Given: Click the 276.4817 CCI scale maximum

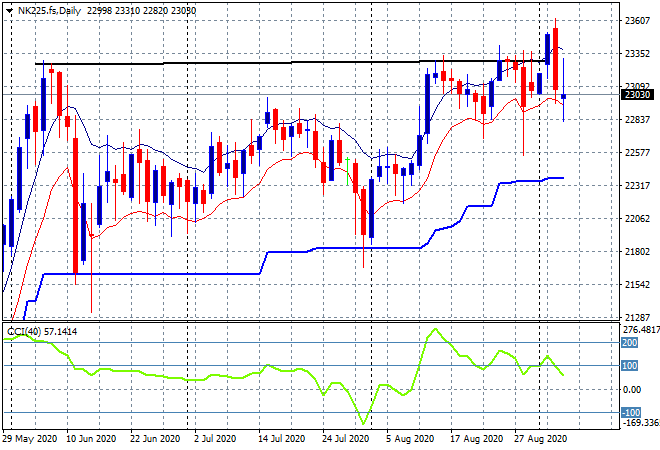Looking at the screenshot, I should [x=641, y=330].
